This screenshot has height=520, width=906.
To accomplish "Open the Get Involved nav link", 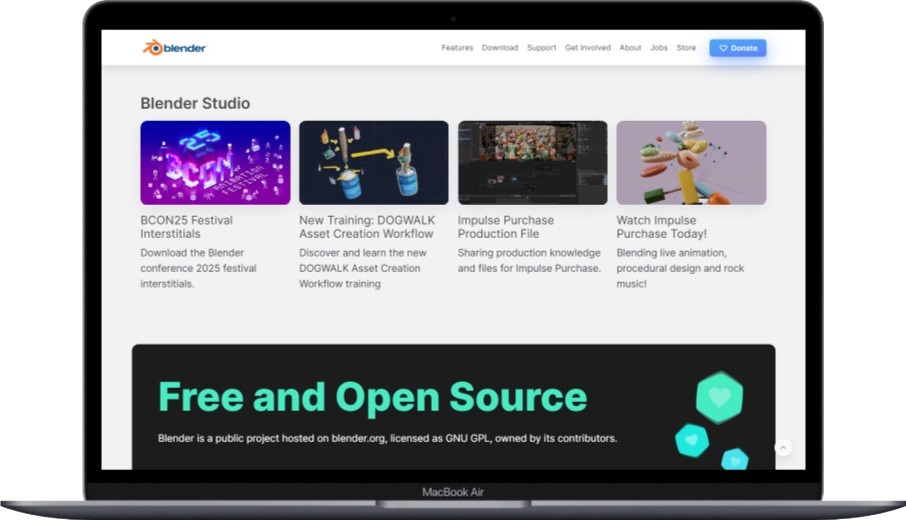I will (x=588, y=48).
